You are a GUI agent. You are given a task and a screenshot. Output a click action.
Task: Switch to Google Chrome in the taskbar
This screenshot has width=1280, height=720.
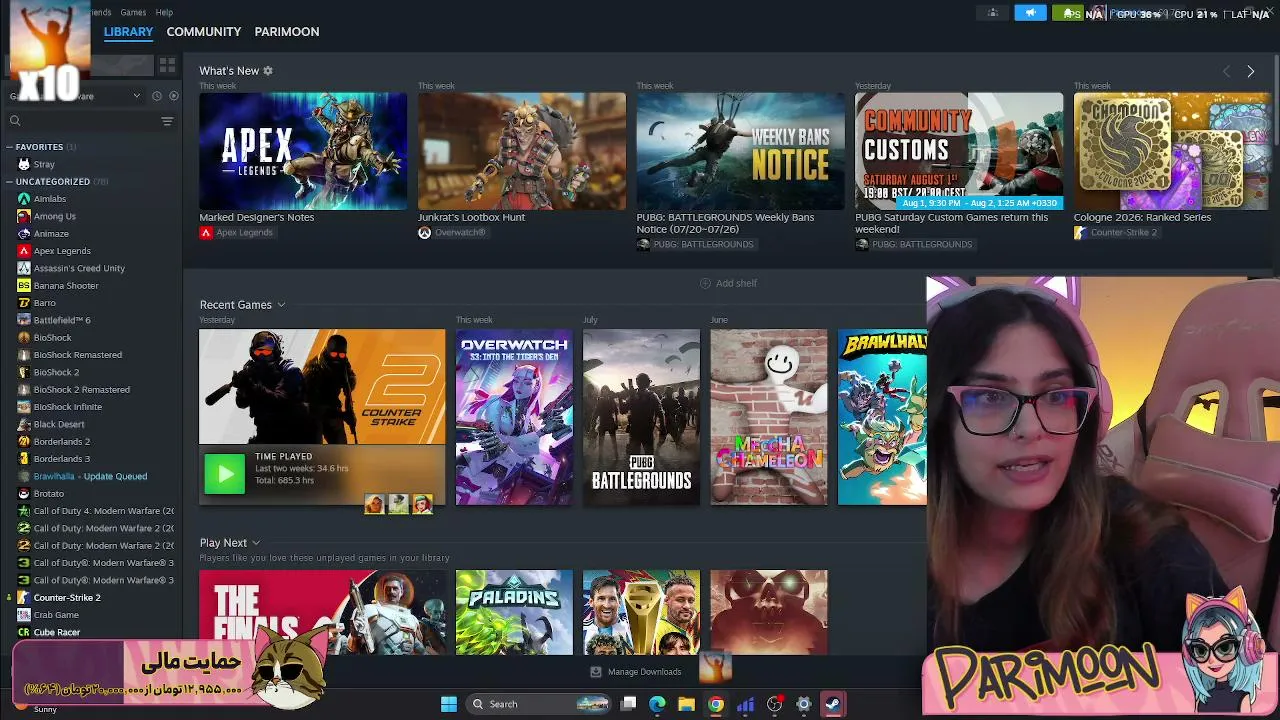click(716, 704)
